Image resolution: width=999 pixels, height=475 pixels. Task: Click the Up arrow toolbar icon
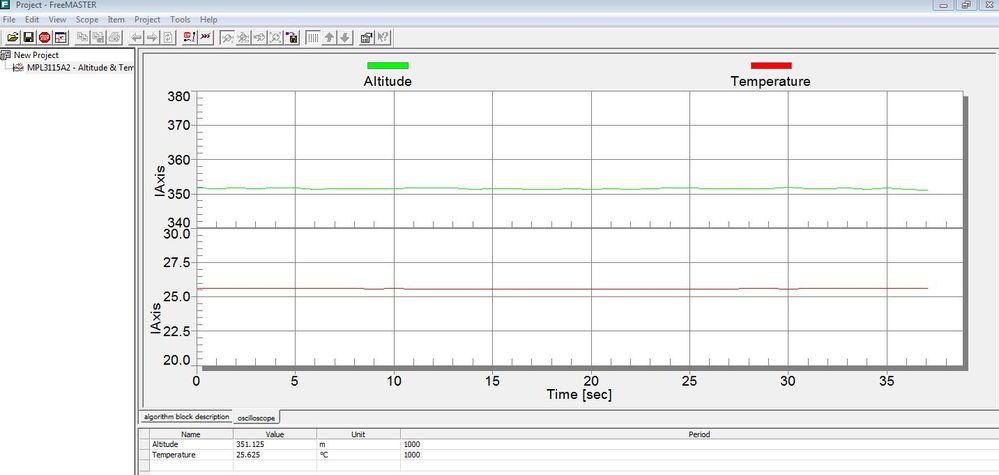point(329,38)
